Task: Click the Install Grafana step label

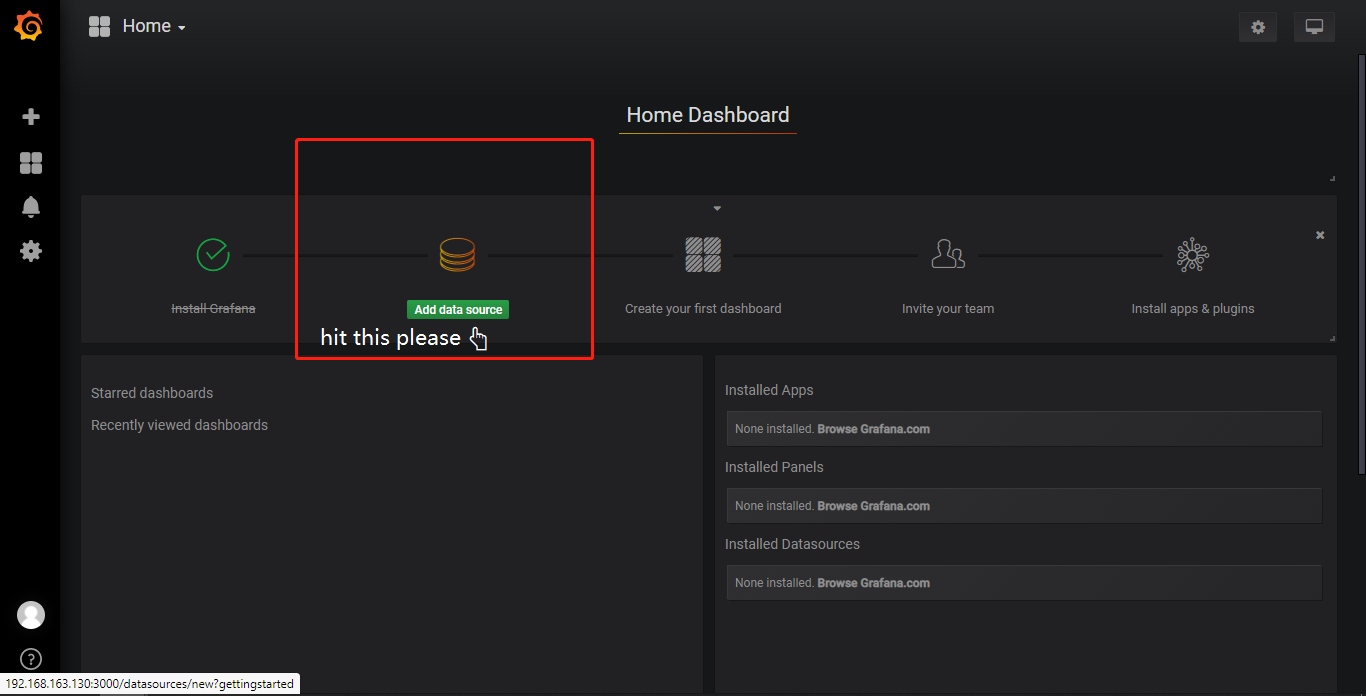Action: pyautogui.click(x=213, y=308)
